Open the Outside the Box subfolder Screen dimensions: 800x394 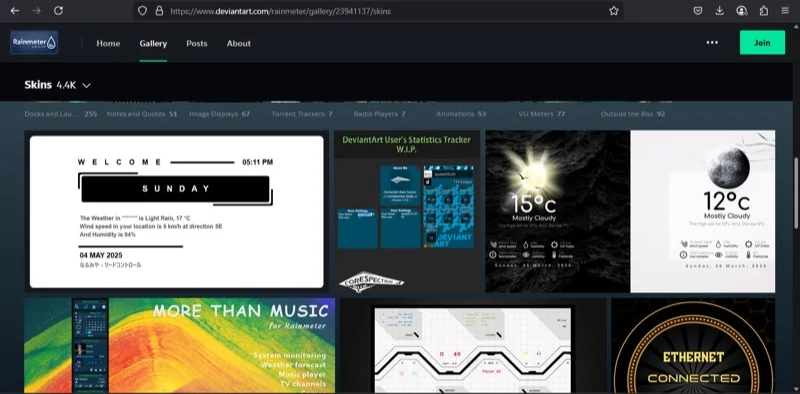(633, 114)
